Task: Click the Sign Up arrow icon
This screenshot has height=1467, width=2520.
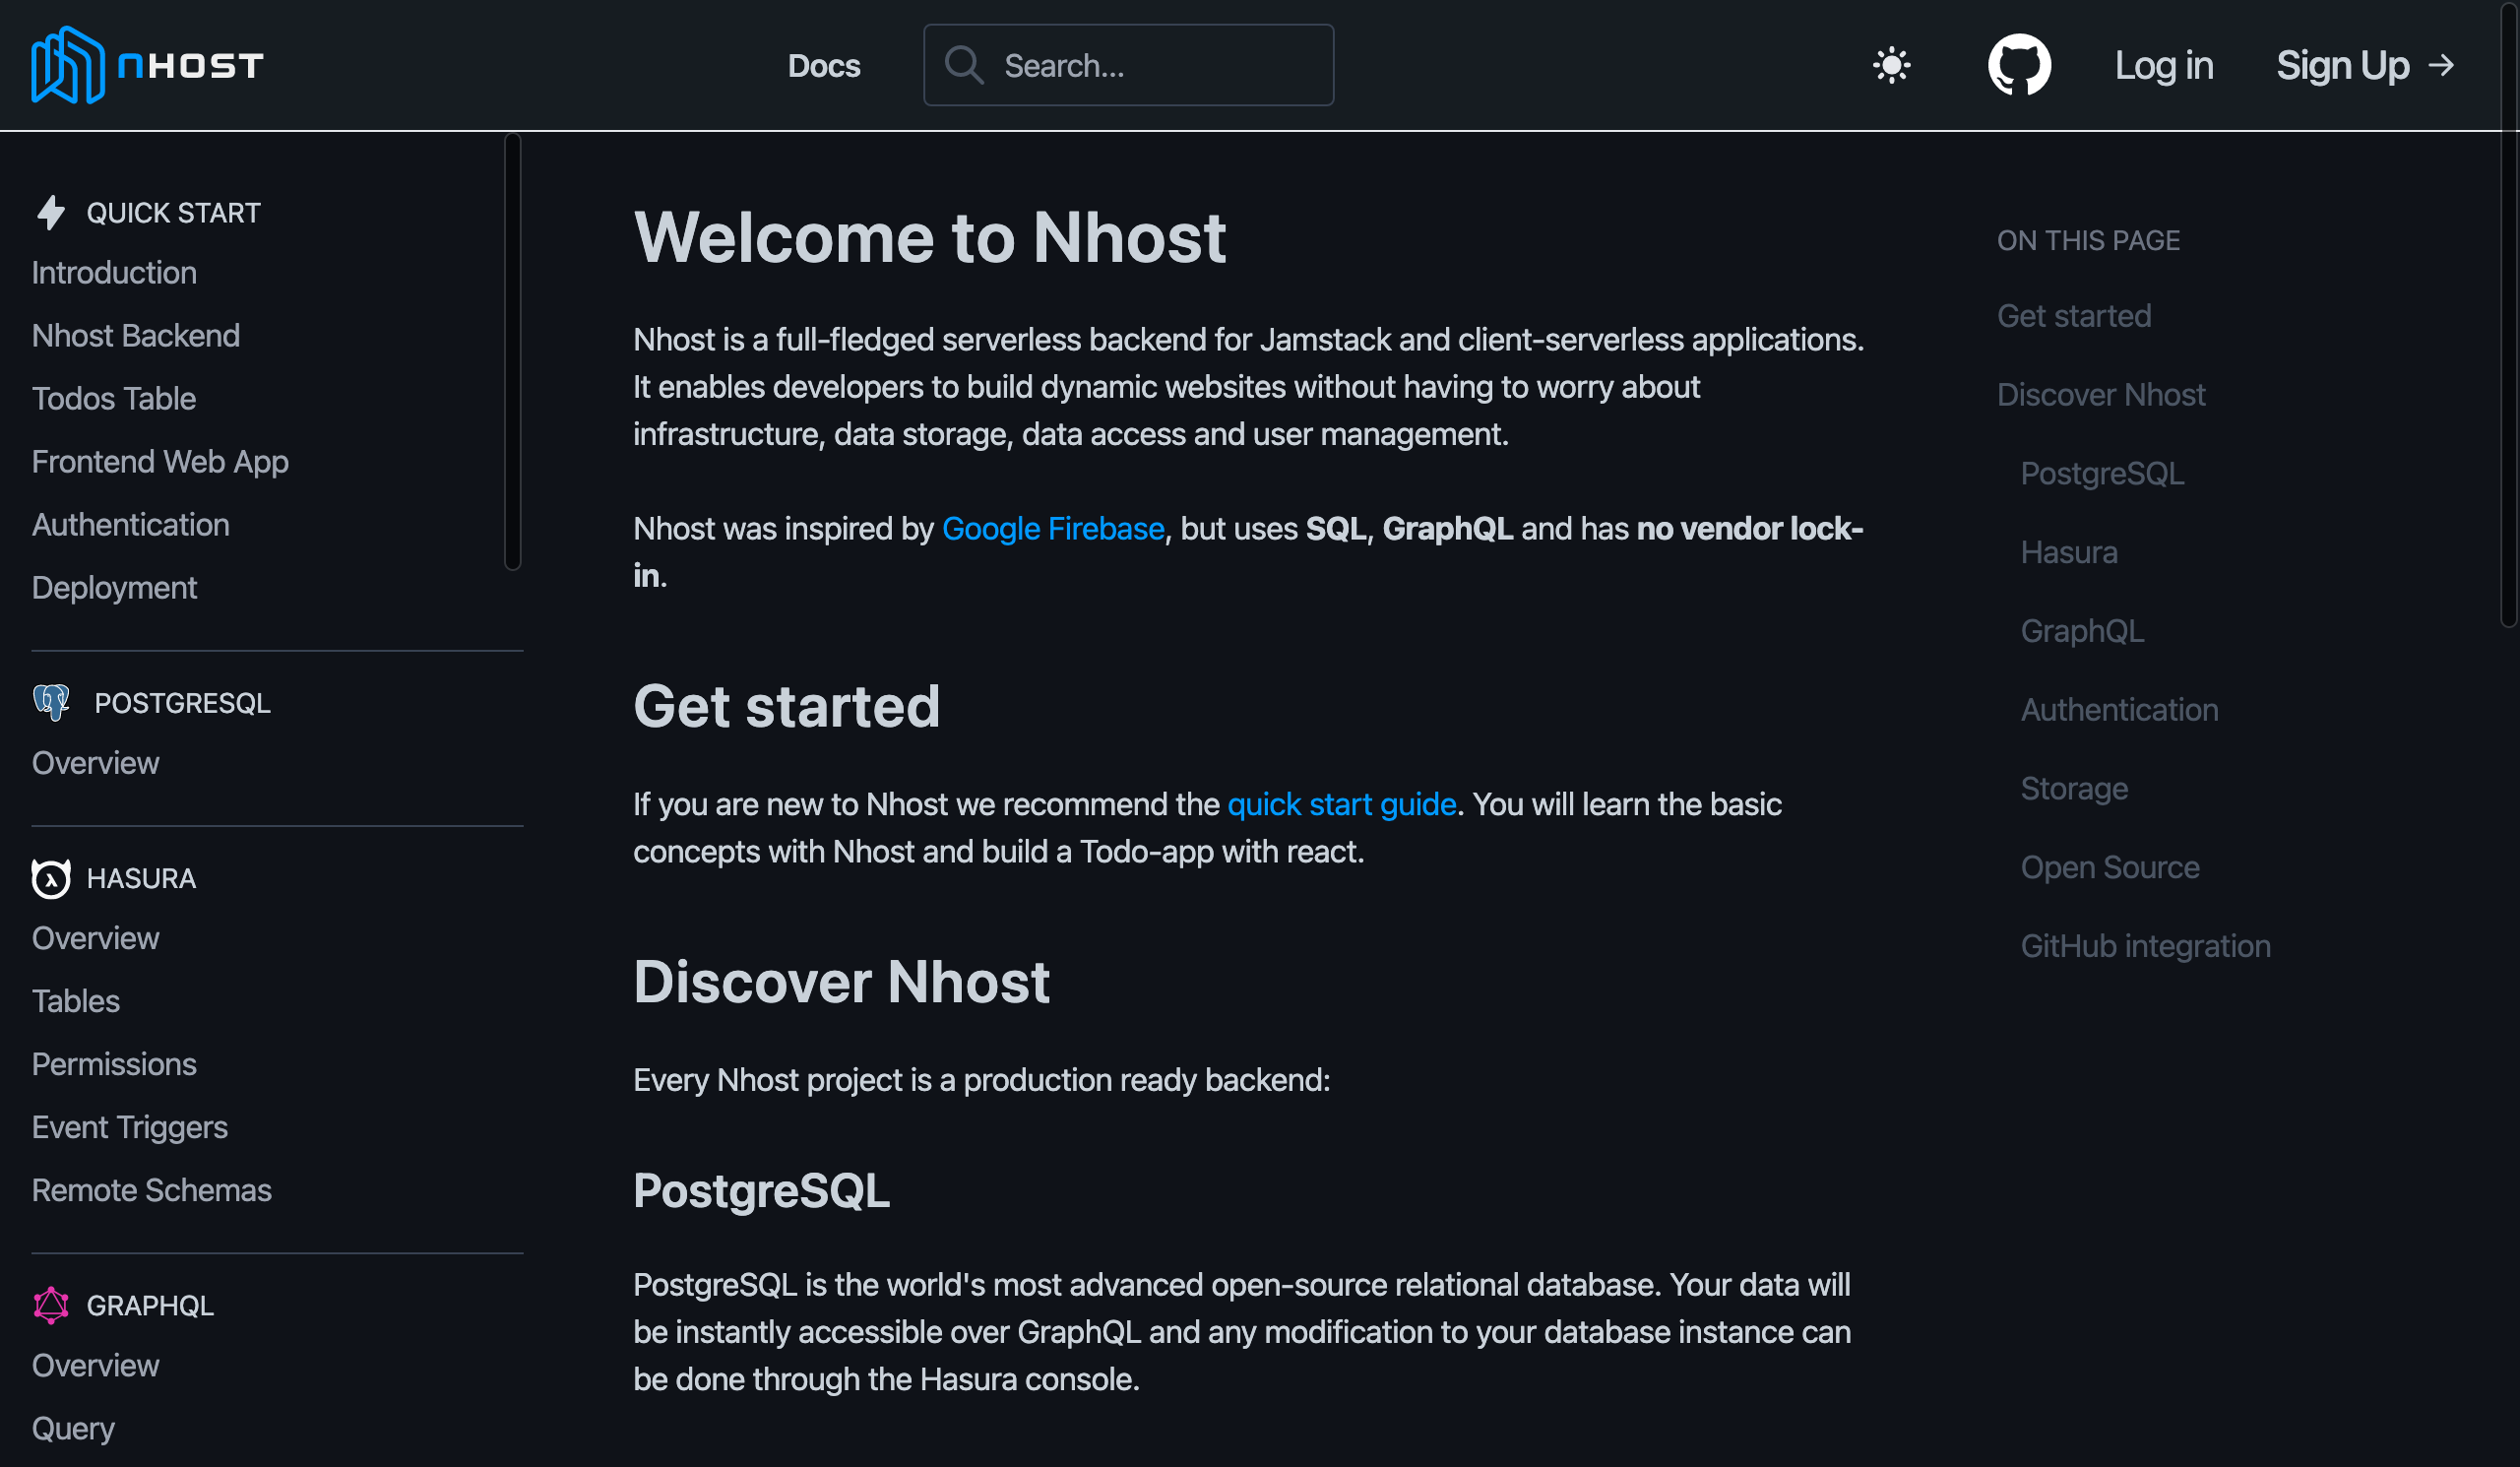Action: (2442, 66)
